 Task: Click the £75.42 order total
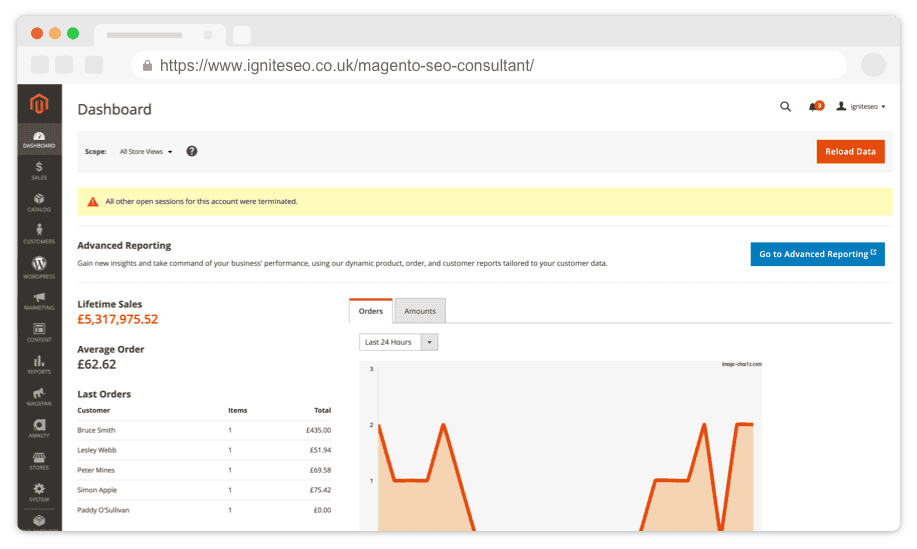point(320,490)
